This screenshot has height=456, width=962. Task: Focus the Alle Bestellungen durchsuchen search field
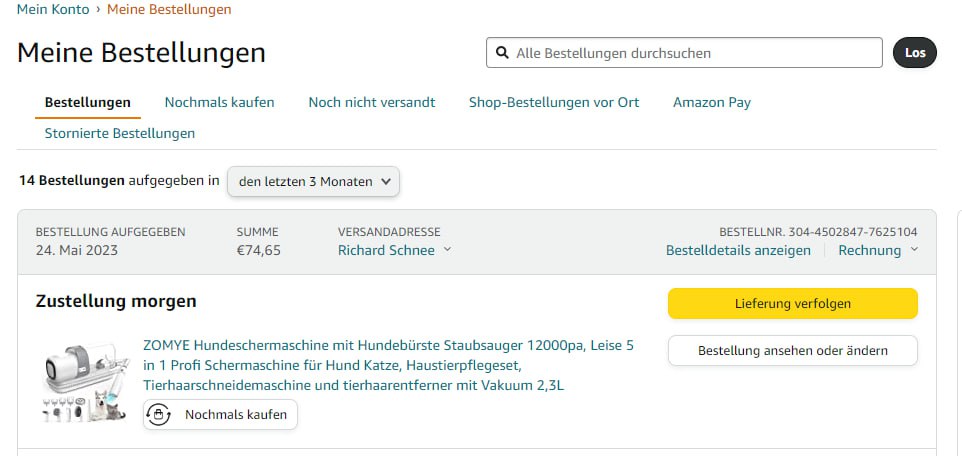[x=690, y=53]
